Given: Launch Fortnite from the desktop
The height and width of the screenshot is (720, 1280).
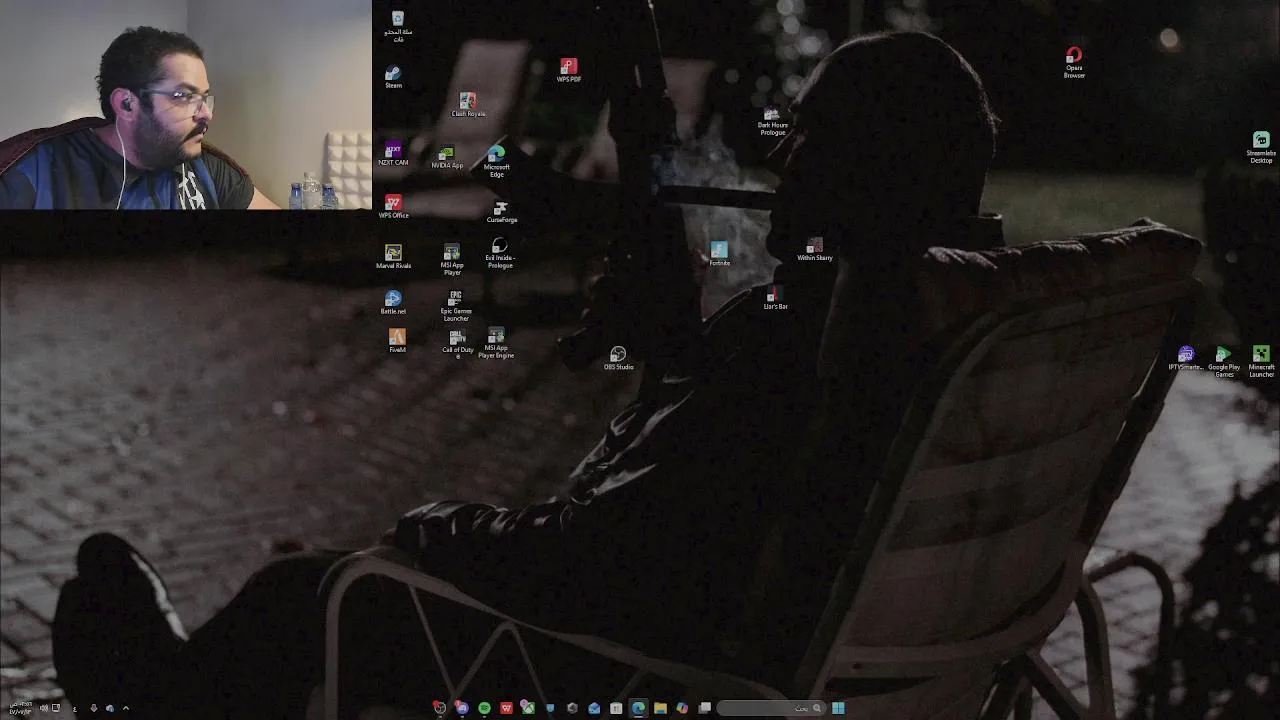Looking at the screenshot, I should [719, 253].
